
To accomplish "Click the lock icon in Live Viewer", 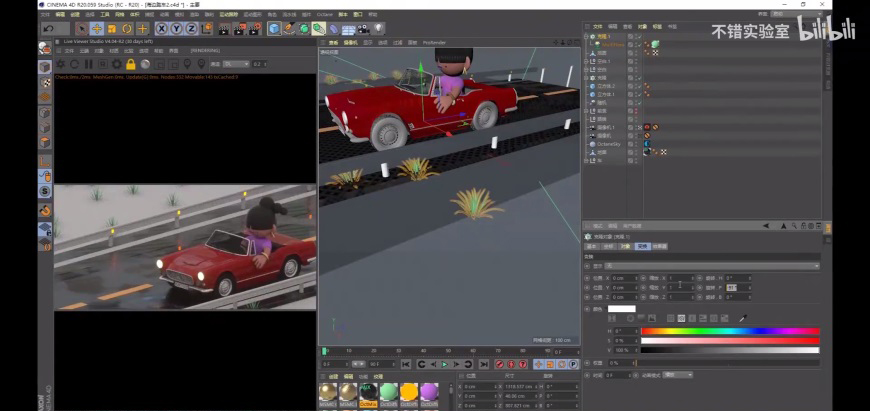I will click(x=131, y=64).
